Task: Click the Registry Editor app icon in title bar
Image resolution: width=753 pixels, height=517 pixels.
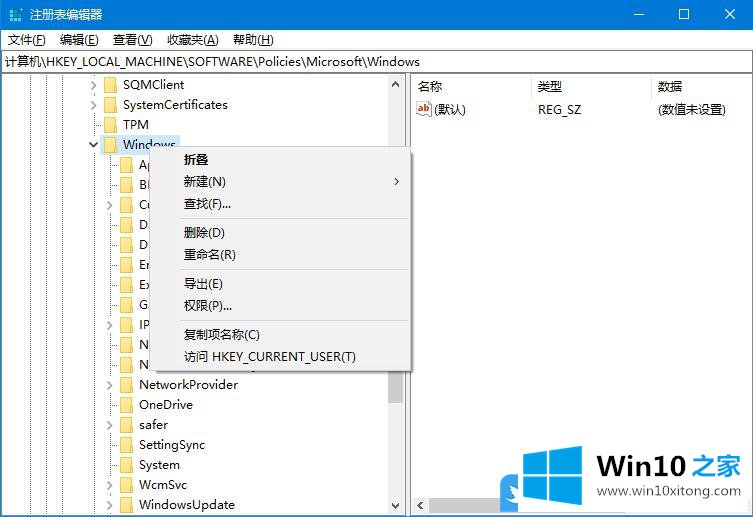Action: click(x=15, y=14)
